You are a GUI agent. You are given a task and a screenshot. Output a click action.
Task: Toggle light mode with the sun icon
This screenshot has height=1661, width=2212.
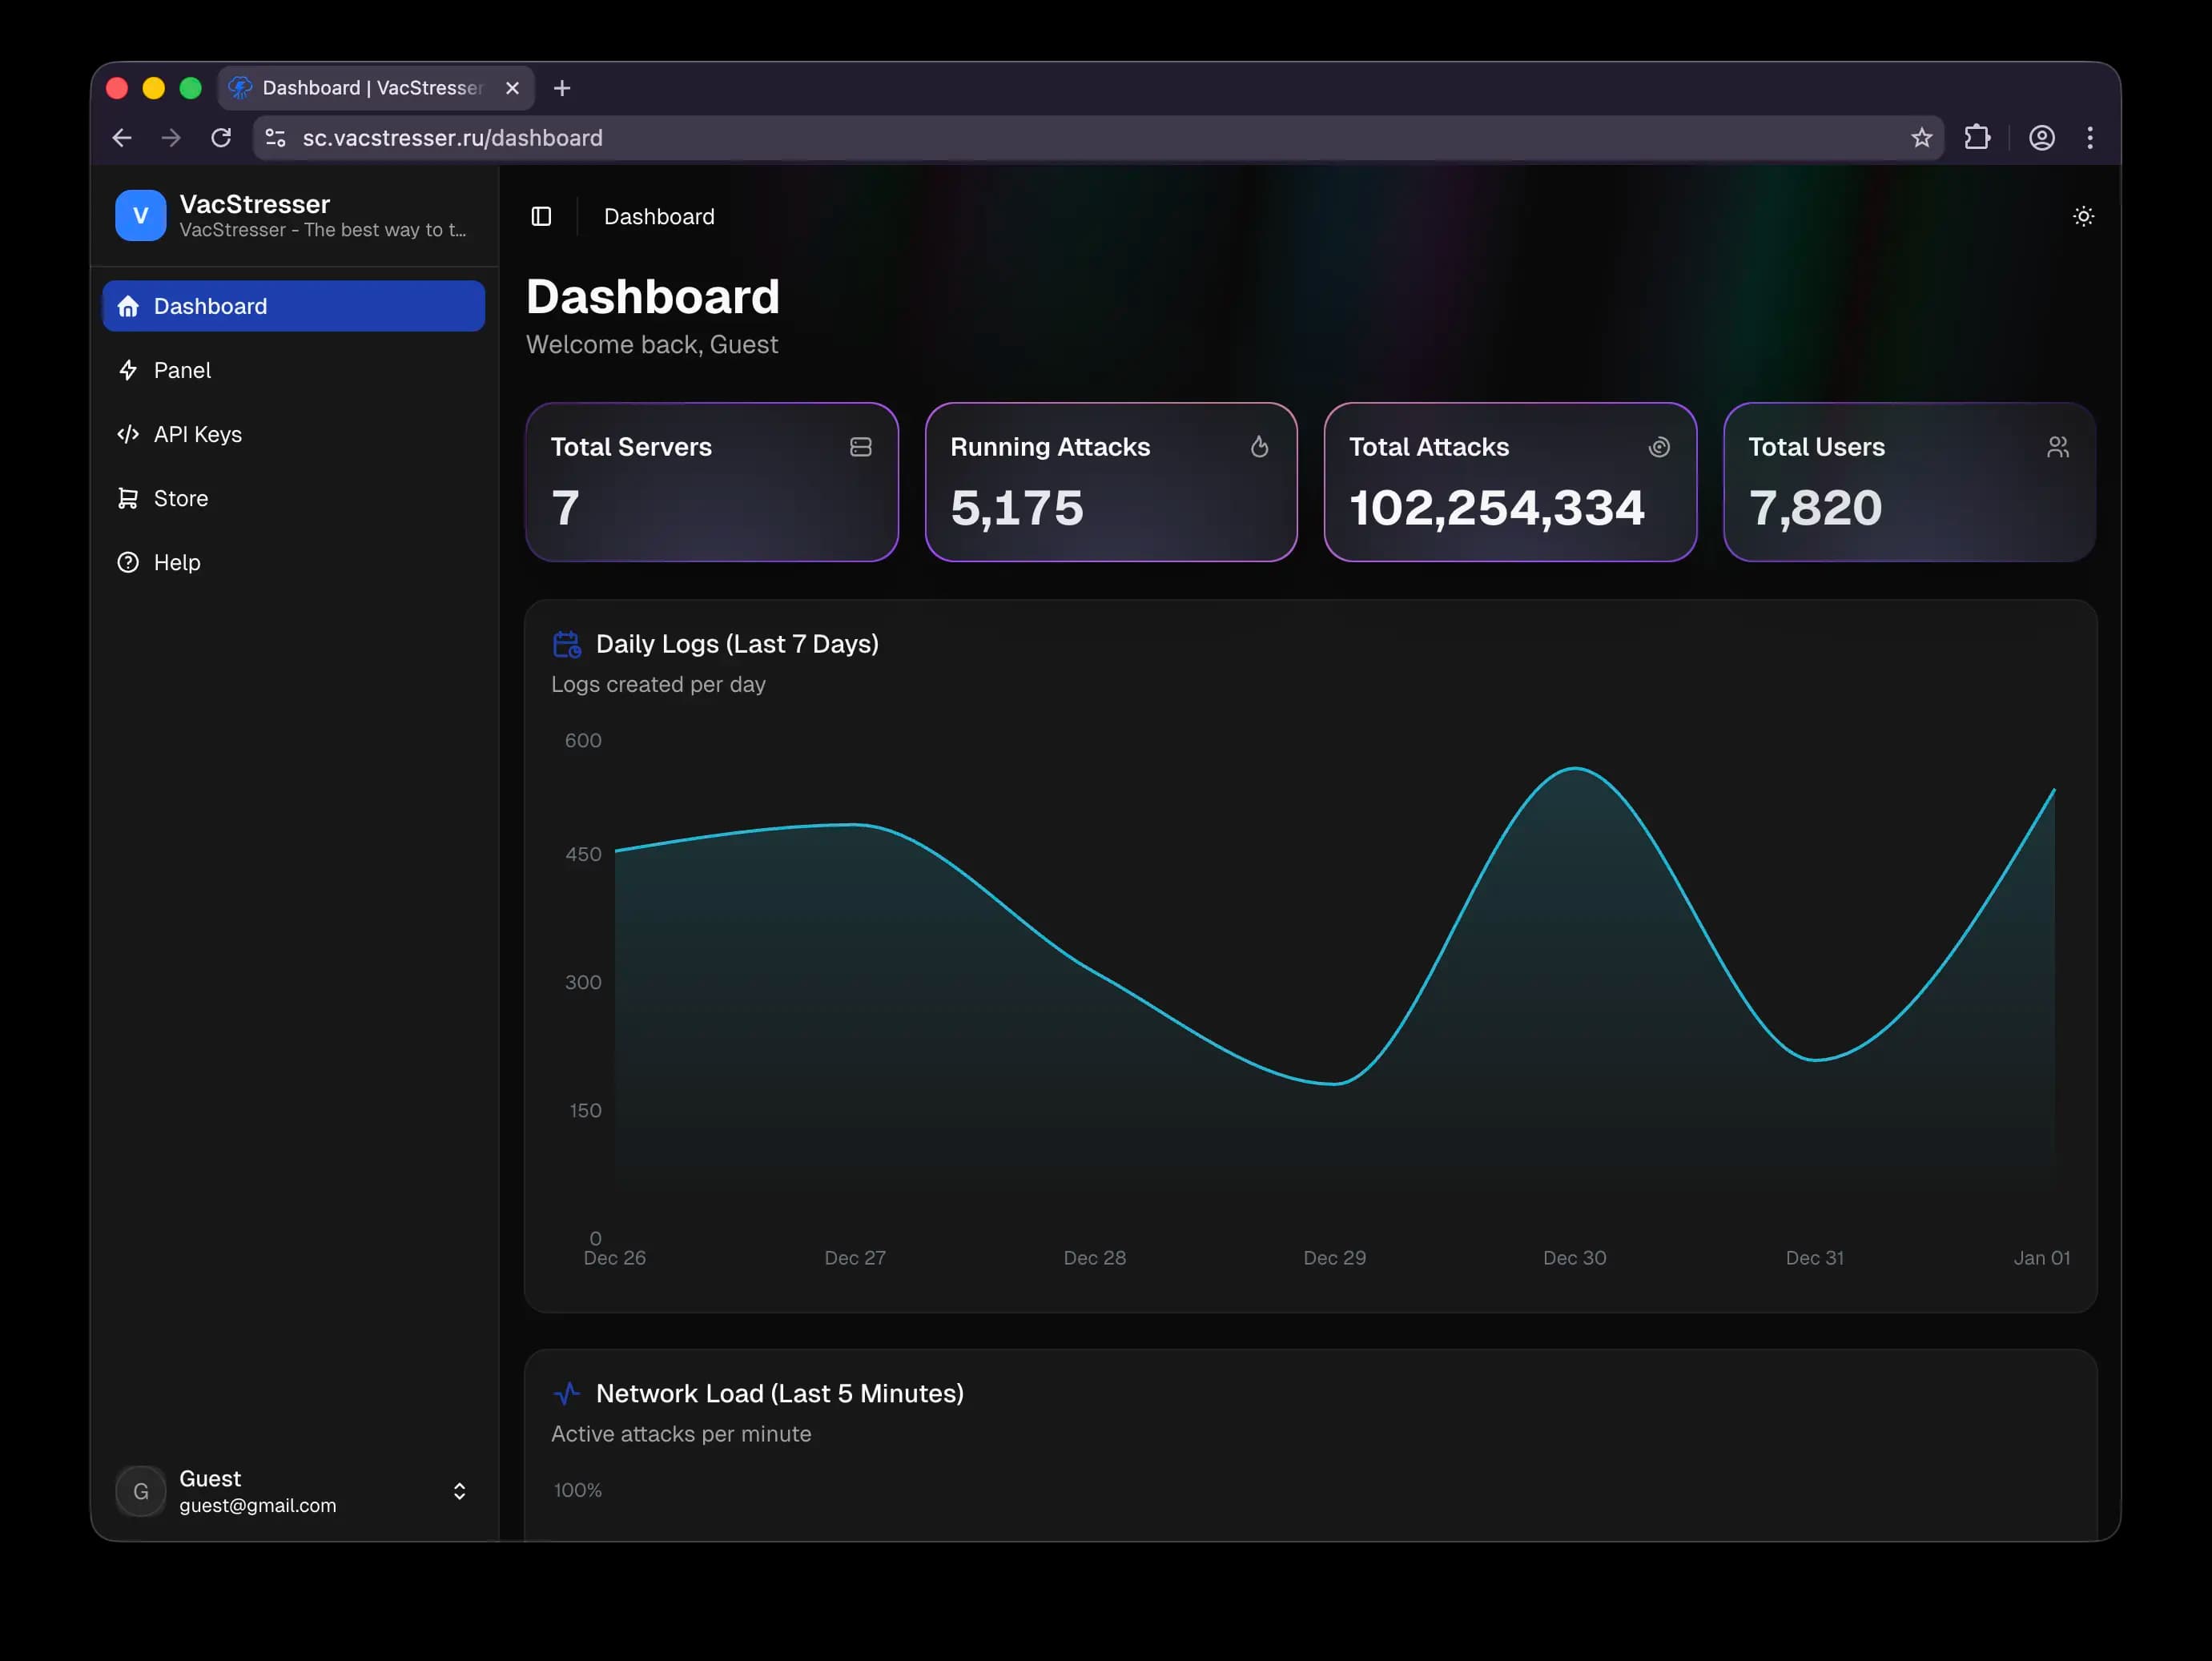pos(2084,216)
